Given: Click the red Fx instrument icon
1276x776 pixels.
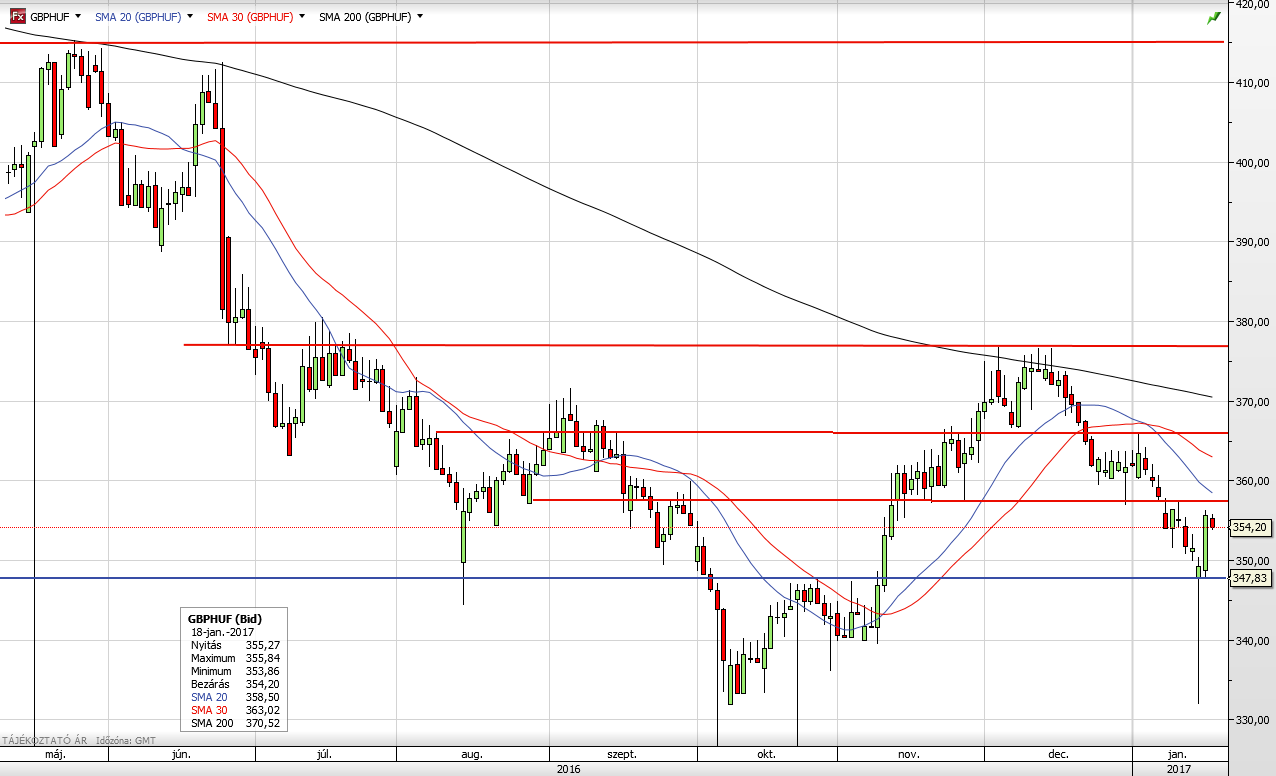Looking at the screenshot, I should pyautogui.click(x=18, y=16).
